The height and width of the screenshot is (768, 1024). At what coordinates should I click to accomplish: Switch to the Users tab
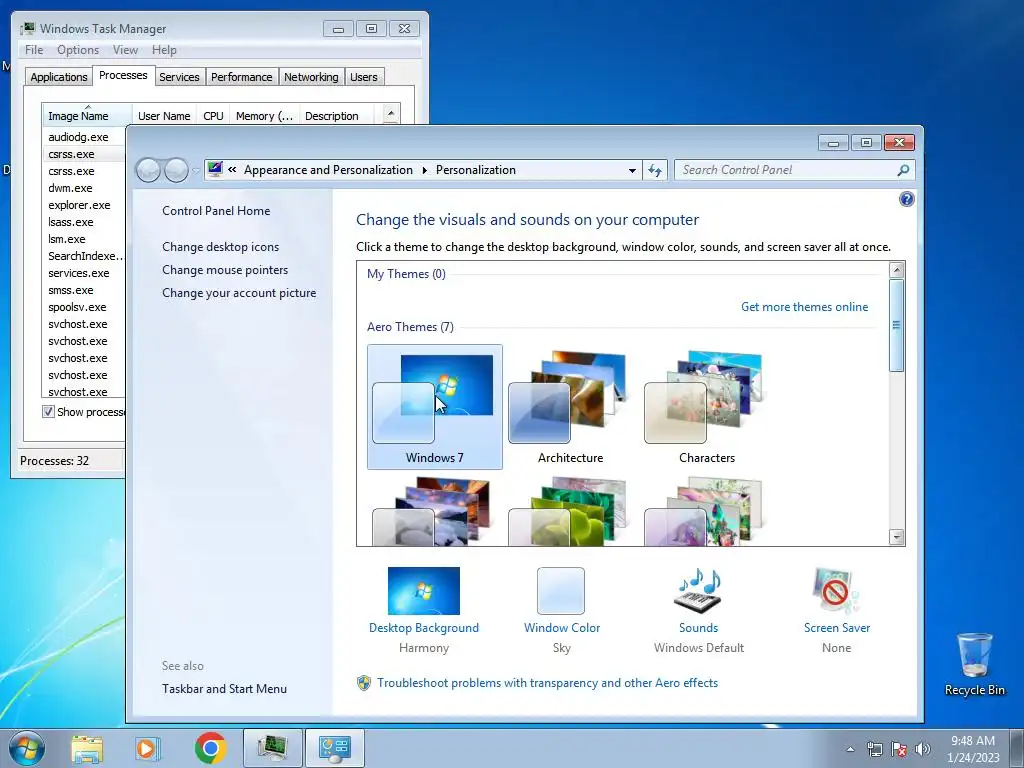point(364,77)
